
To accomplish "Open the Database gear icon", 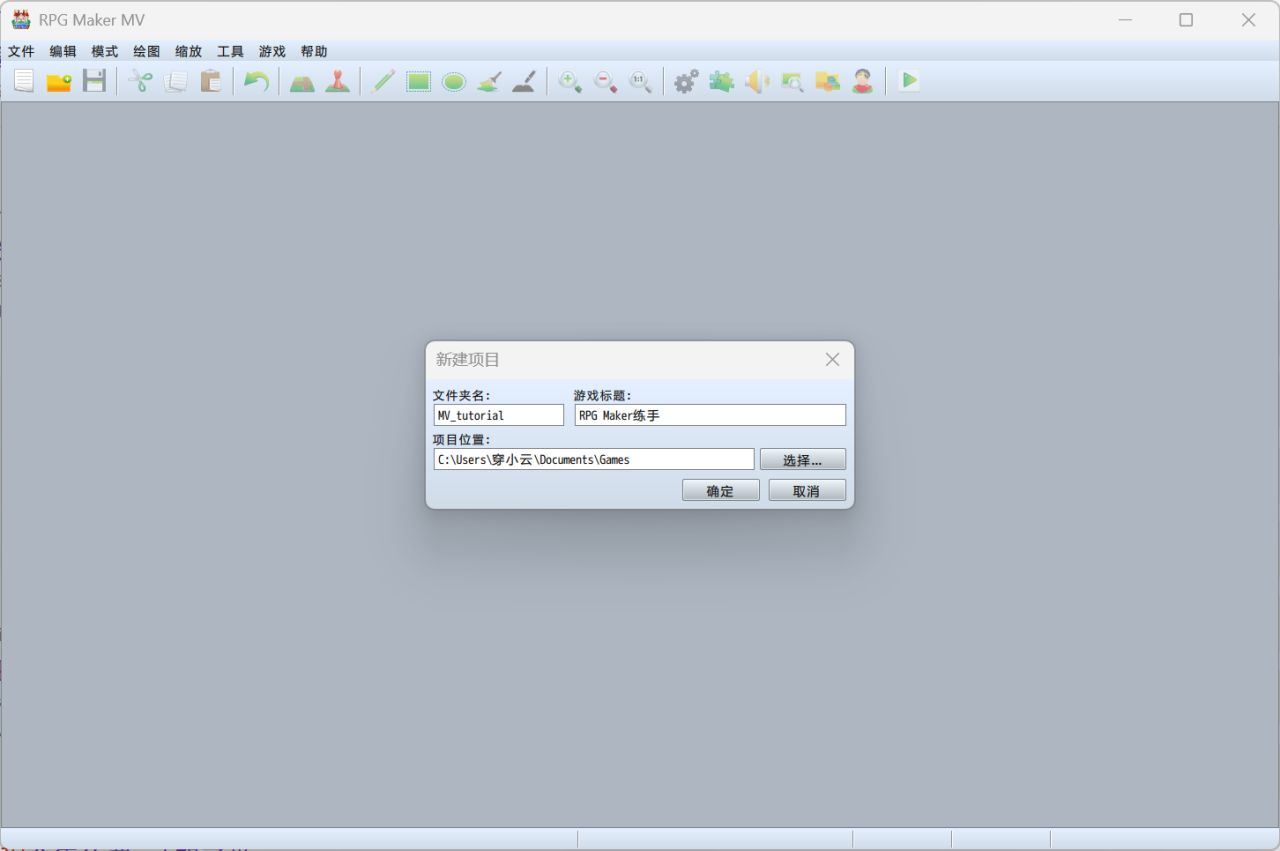I will point(686,81).
